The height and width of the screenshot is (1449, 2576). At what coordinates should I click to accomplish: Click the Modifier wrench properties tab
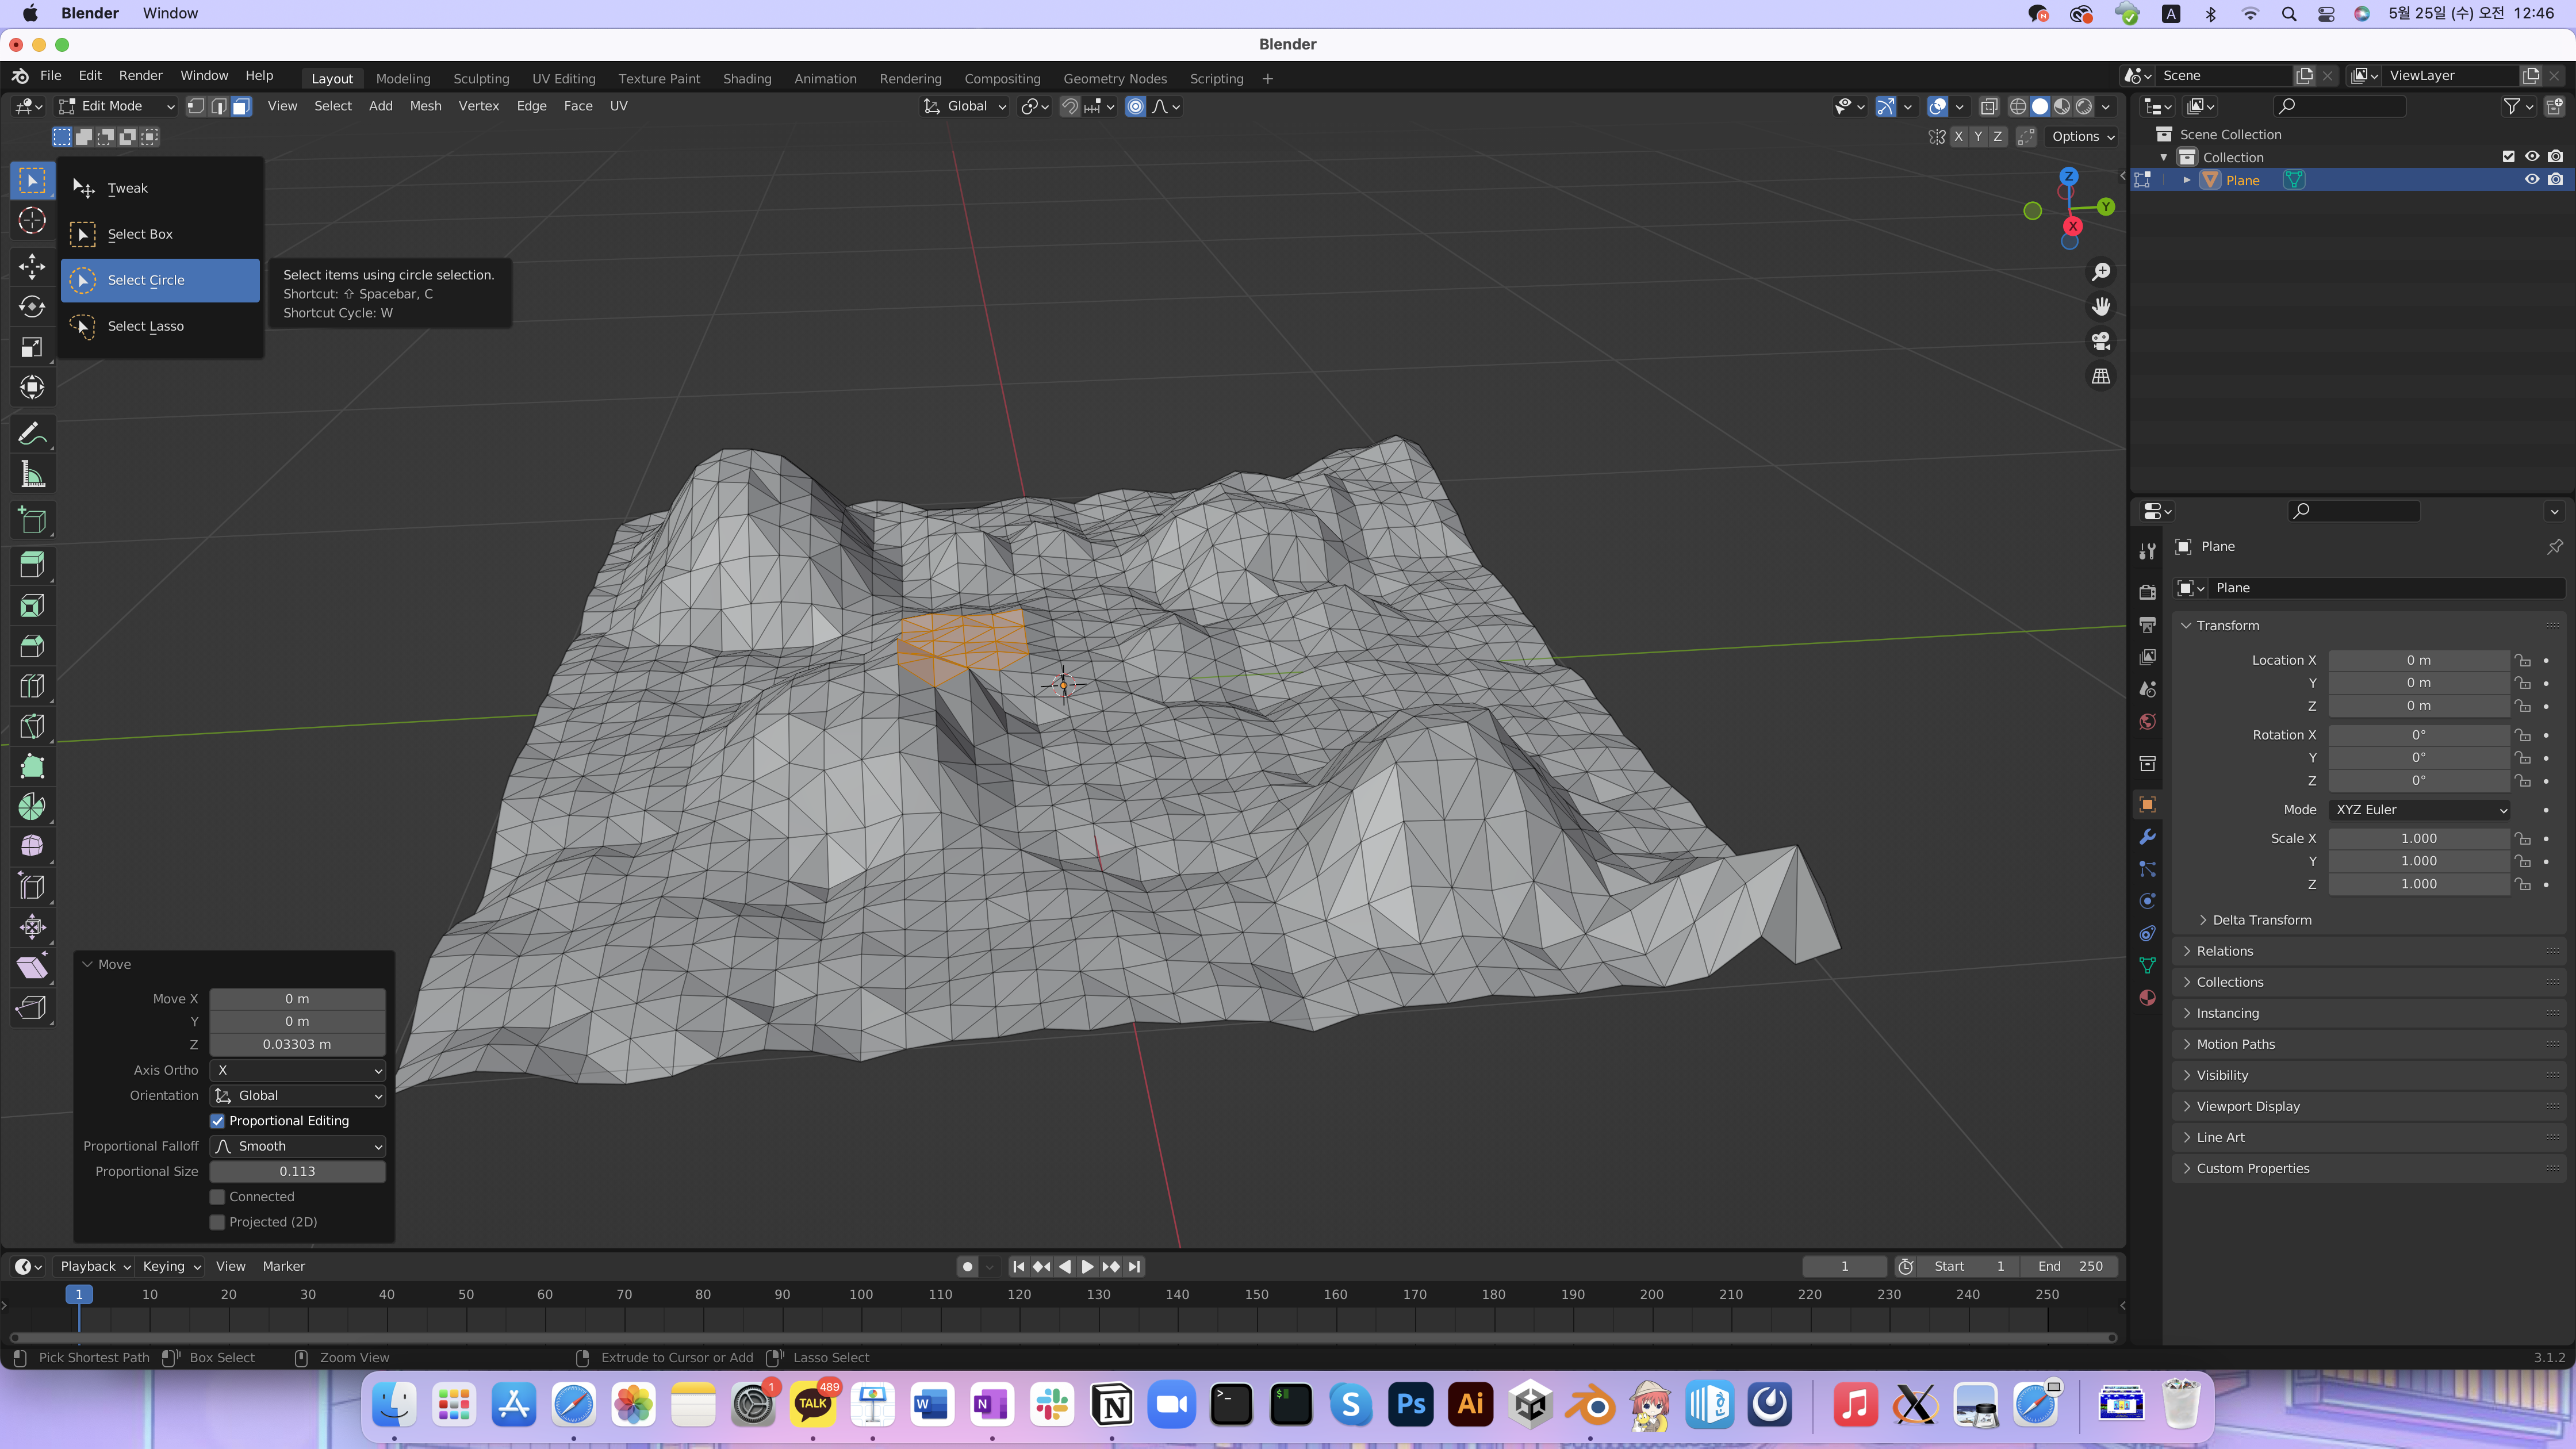2147,837
